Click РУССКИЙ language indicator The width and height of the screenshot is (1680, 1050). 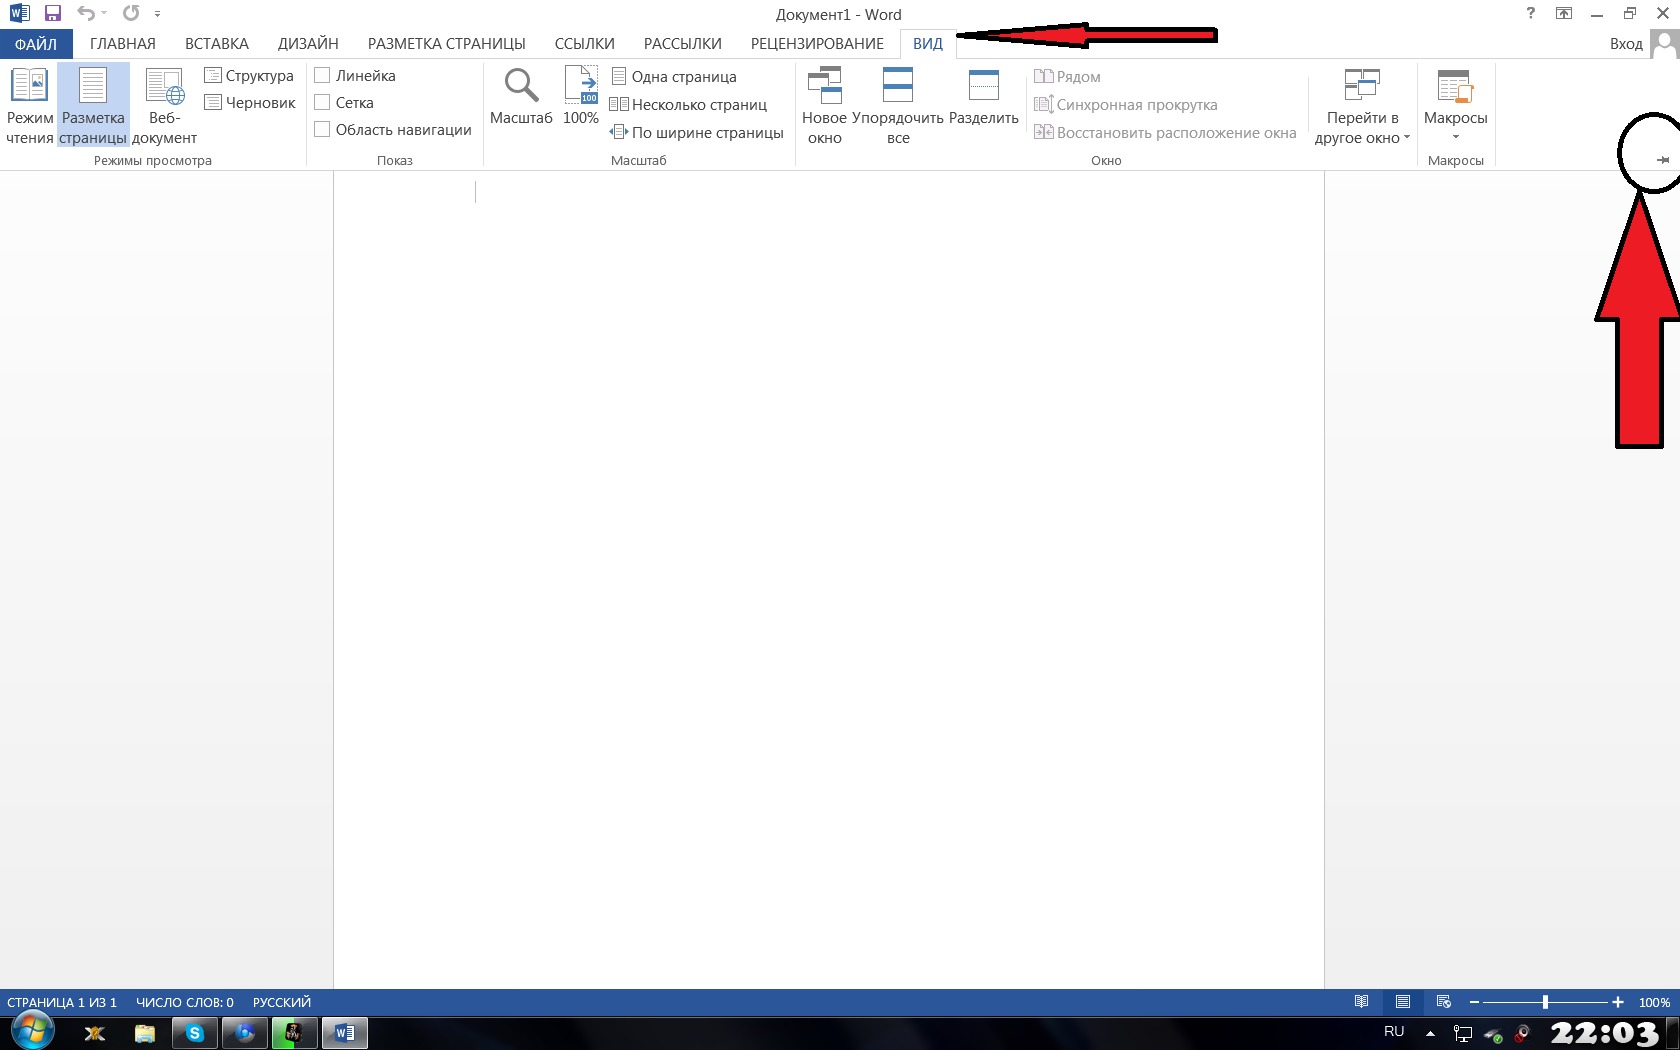point(282,1002)
